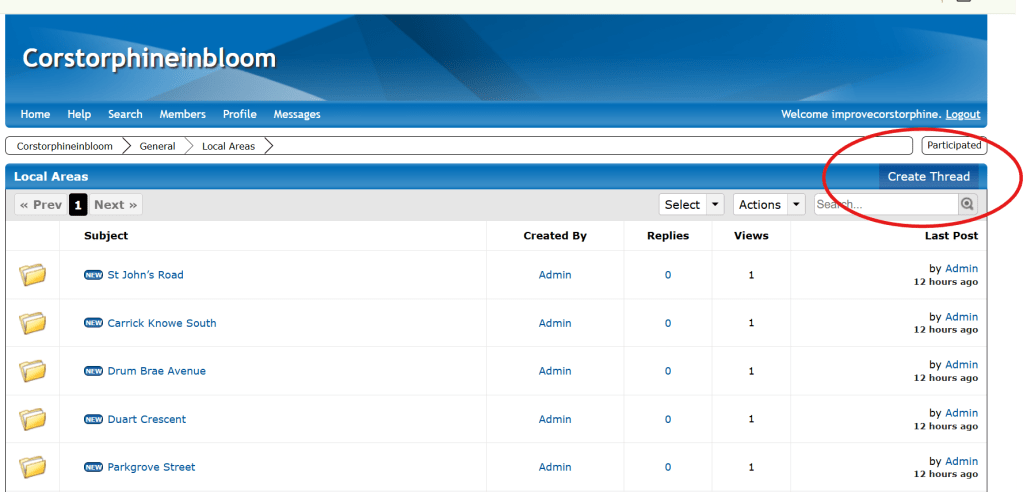Click the Corstorphineinbloom site title
This screenshot has height=492, width=1023.
[x=149, y=59]
